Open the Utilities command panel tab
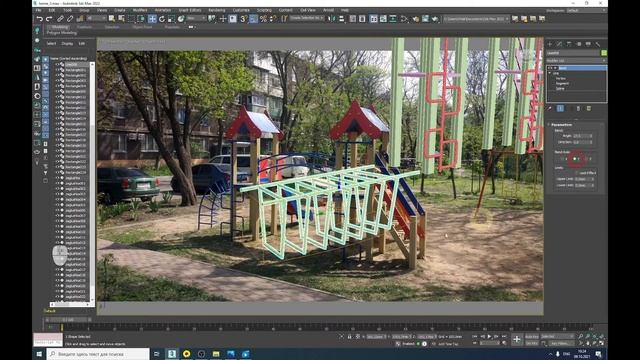Viewport: 640px width, 360px height. (x=598, y=44)
